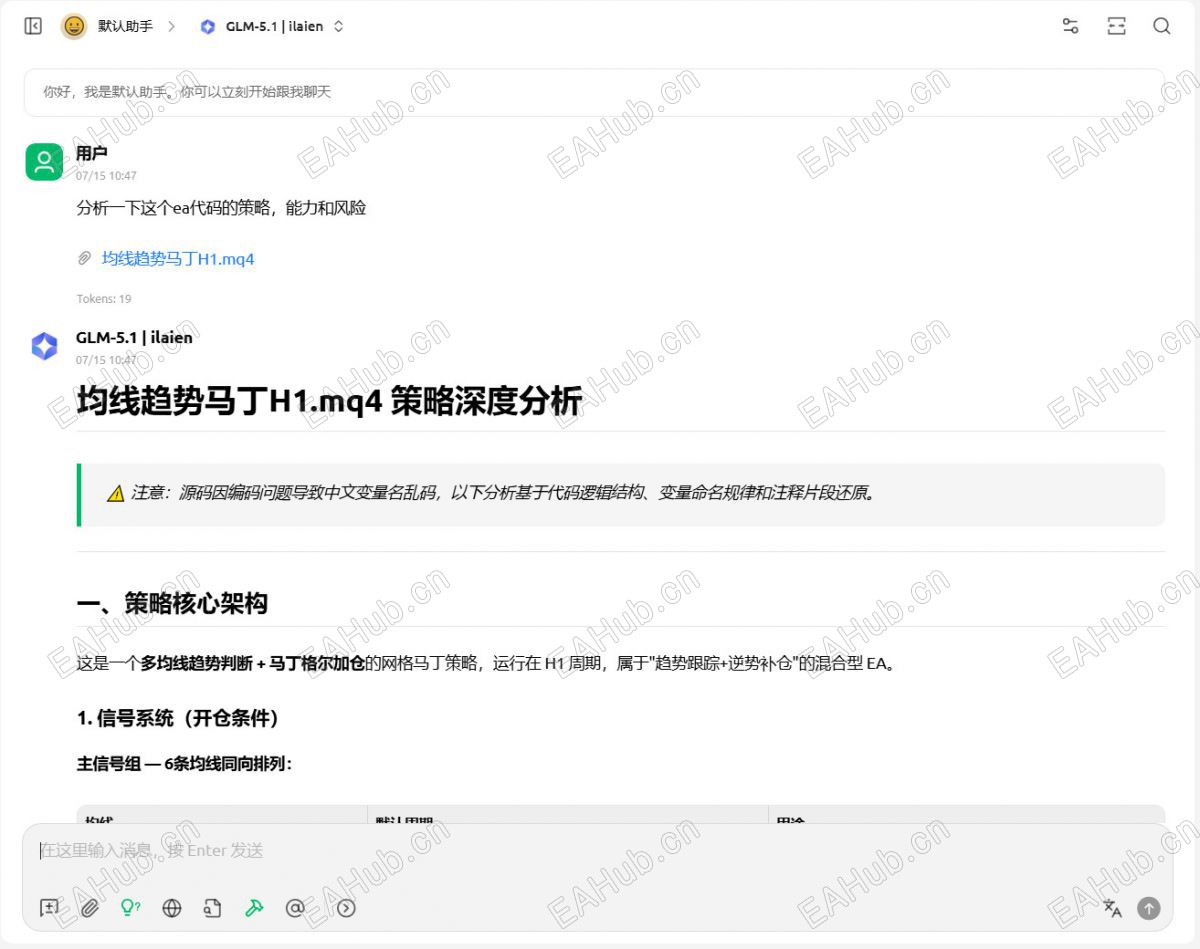Click the GLM-5.1 message avatar icon
This screenshot has width=1200, height=949.
(x=44, y=346)
